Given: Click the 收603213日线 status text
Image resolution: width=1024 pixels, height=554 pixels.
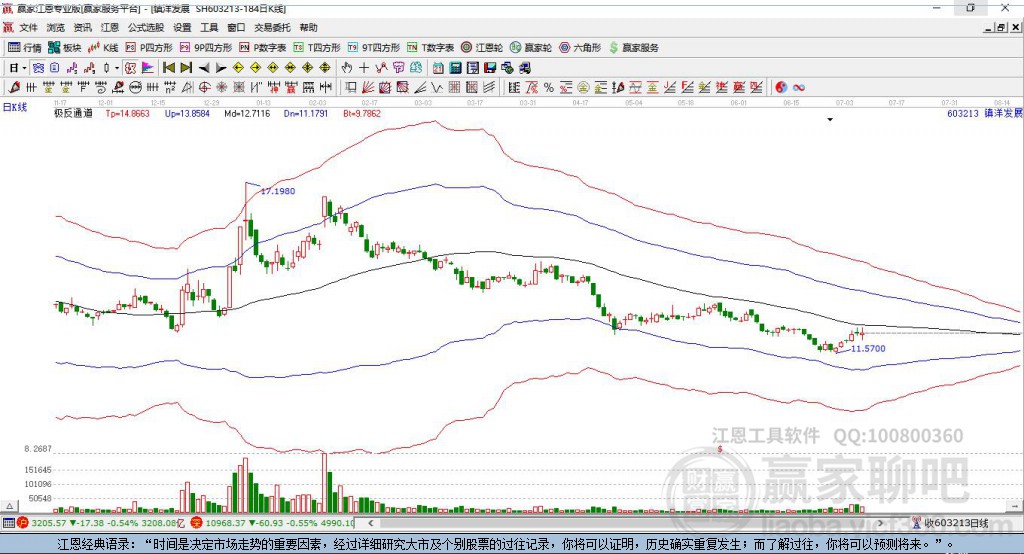Looking at the screenshot, I should pos(956,523).
